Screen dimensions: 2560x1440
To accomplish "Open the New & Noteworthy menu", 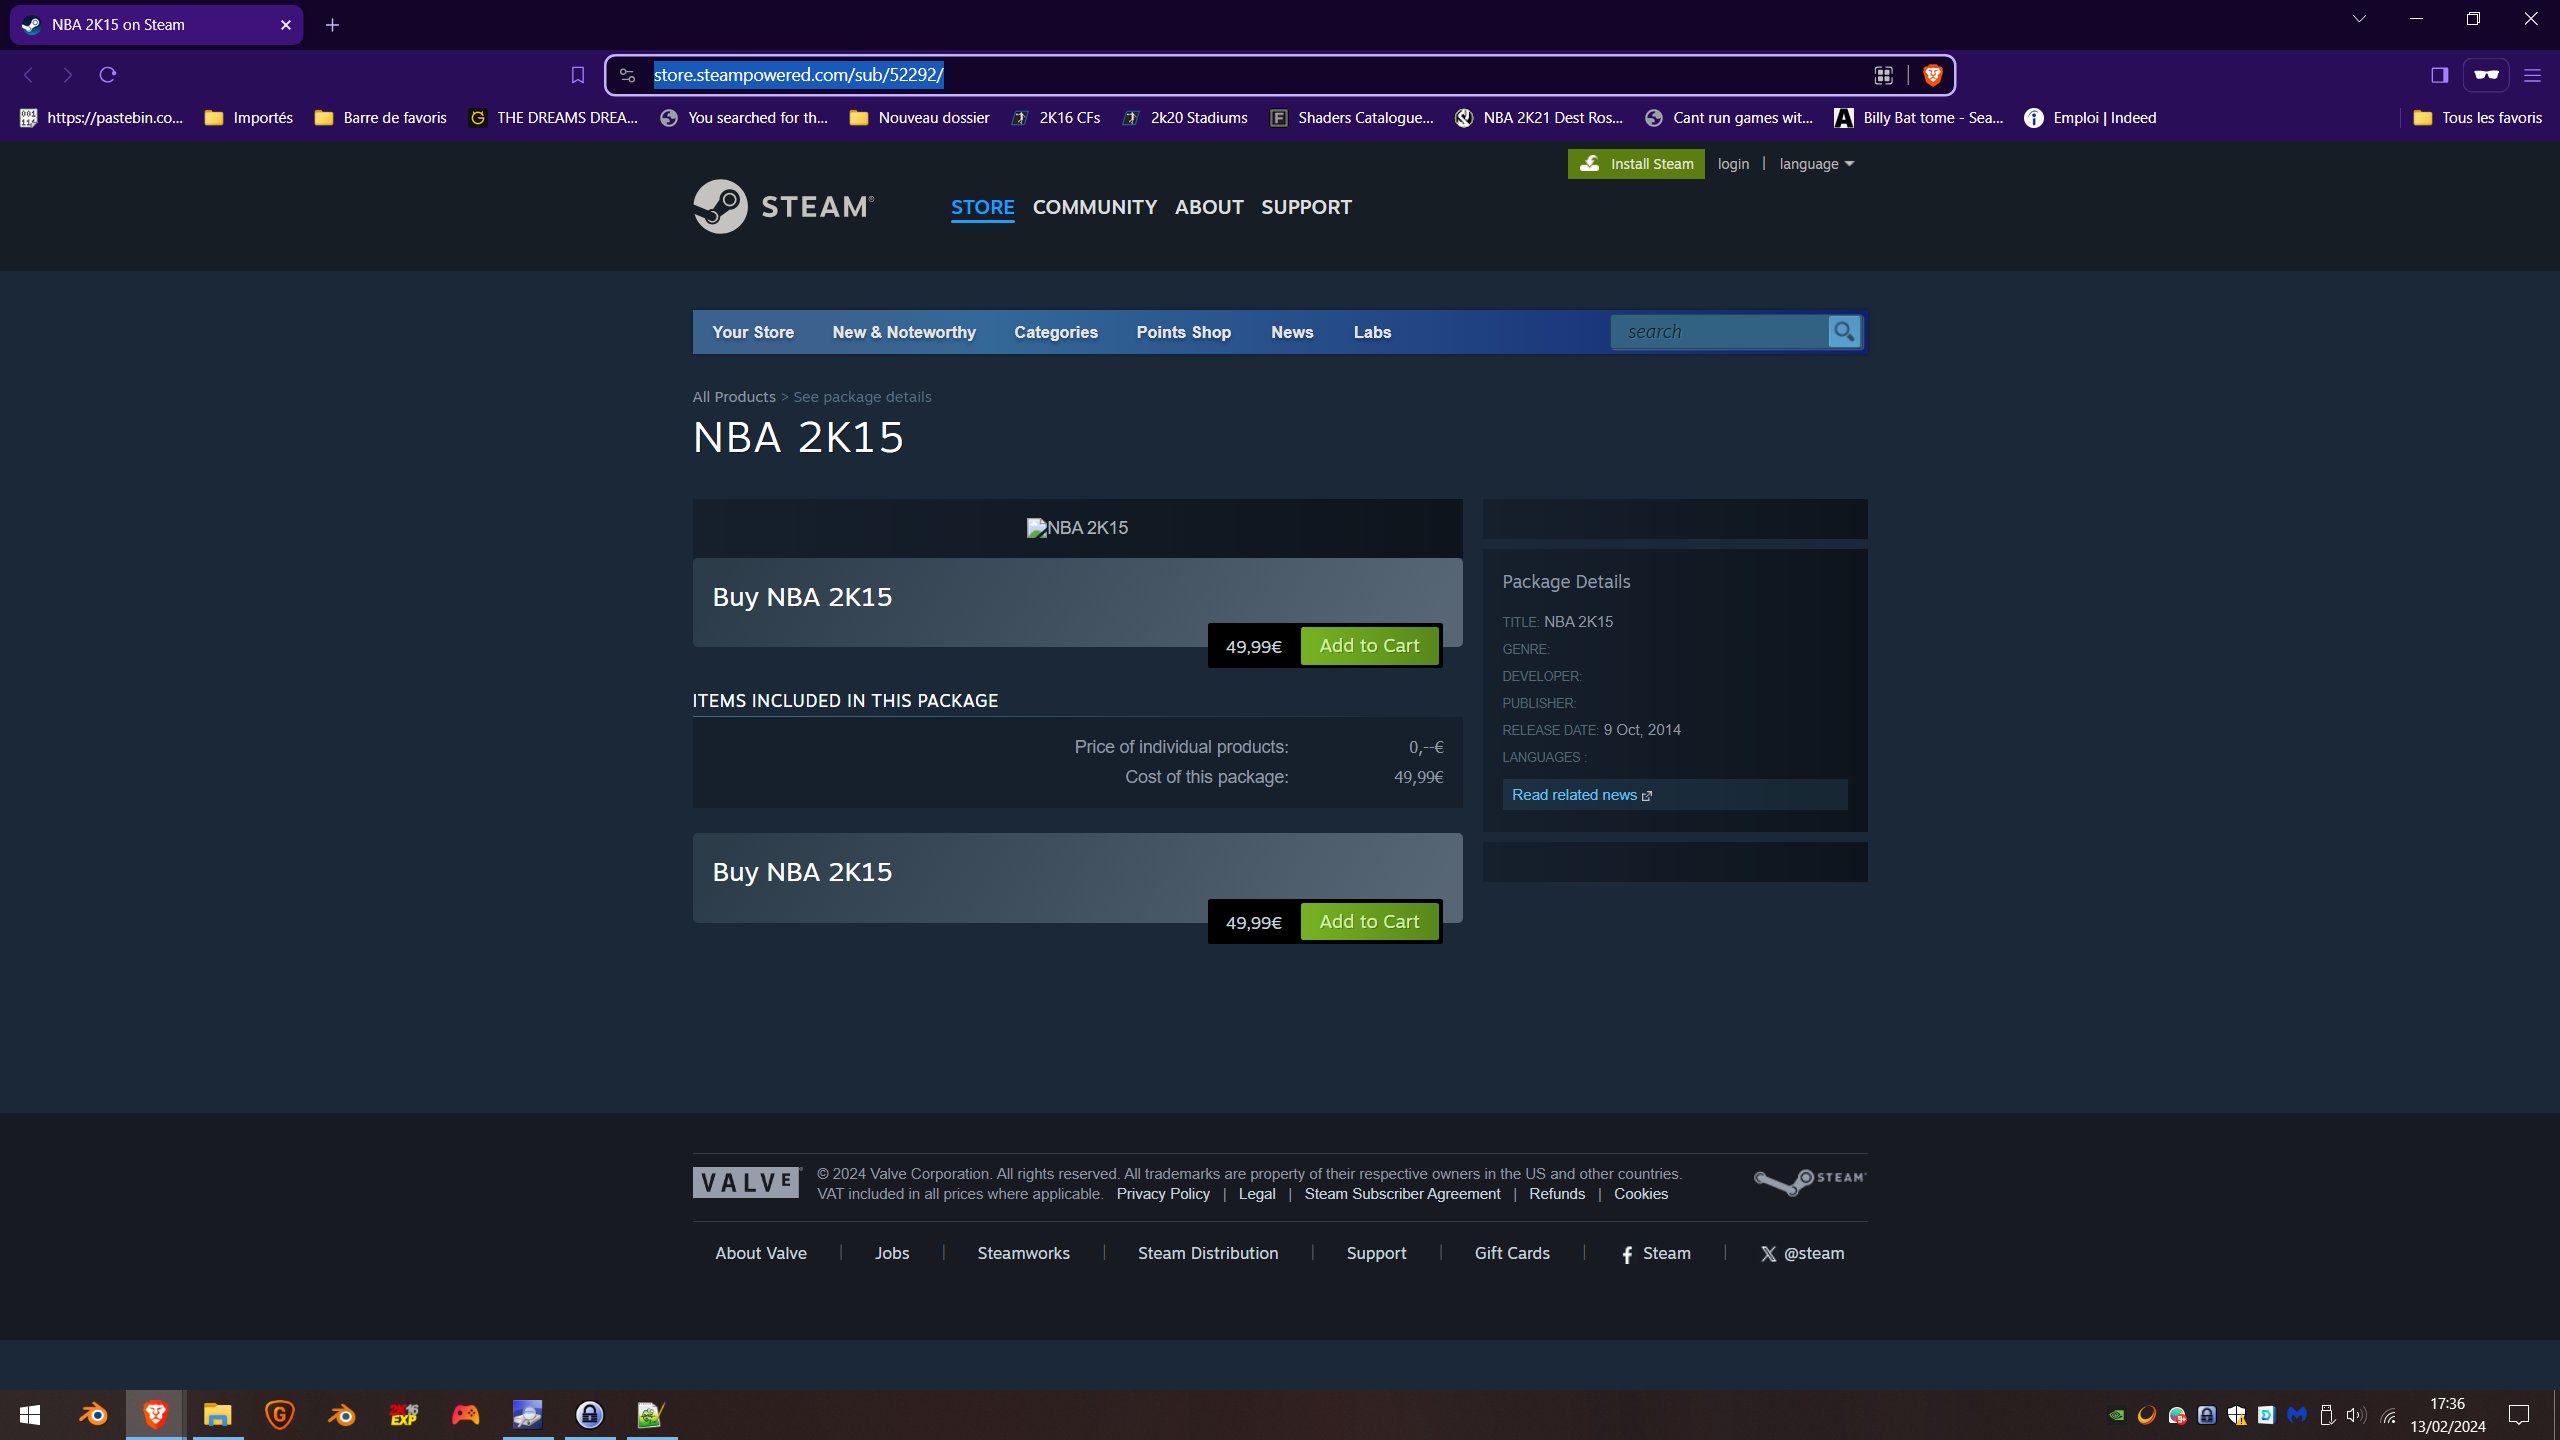I will click(904, 332).
